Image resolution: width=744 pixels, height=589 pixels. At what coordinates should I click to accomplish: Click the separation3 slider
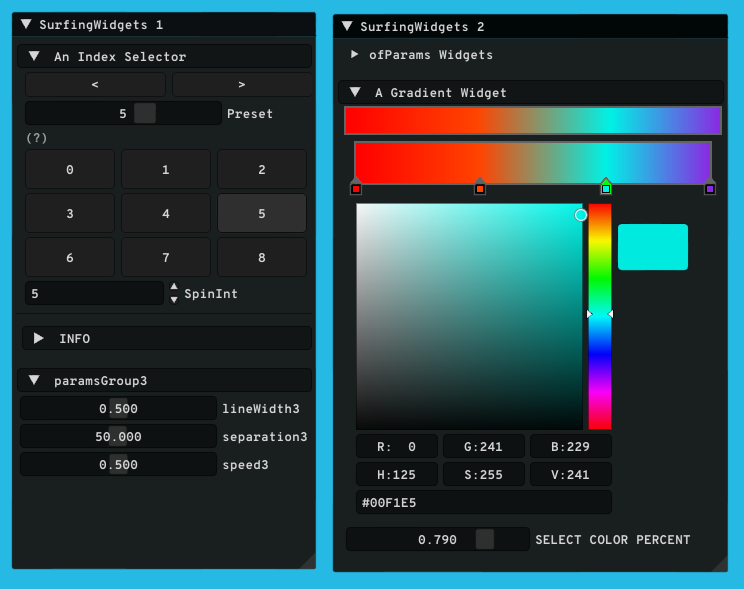pos(118,436)
